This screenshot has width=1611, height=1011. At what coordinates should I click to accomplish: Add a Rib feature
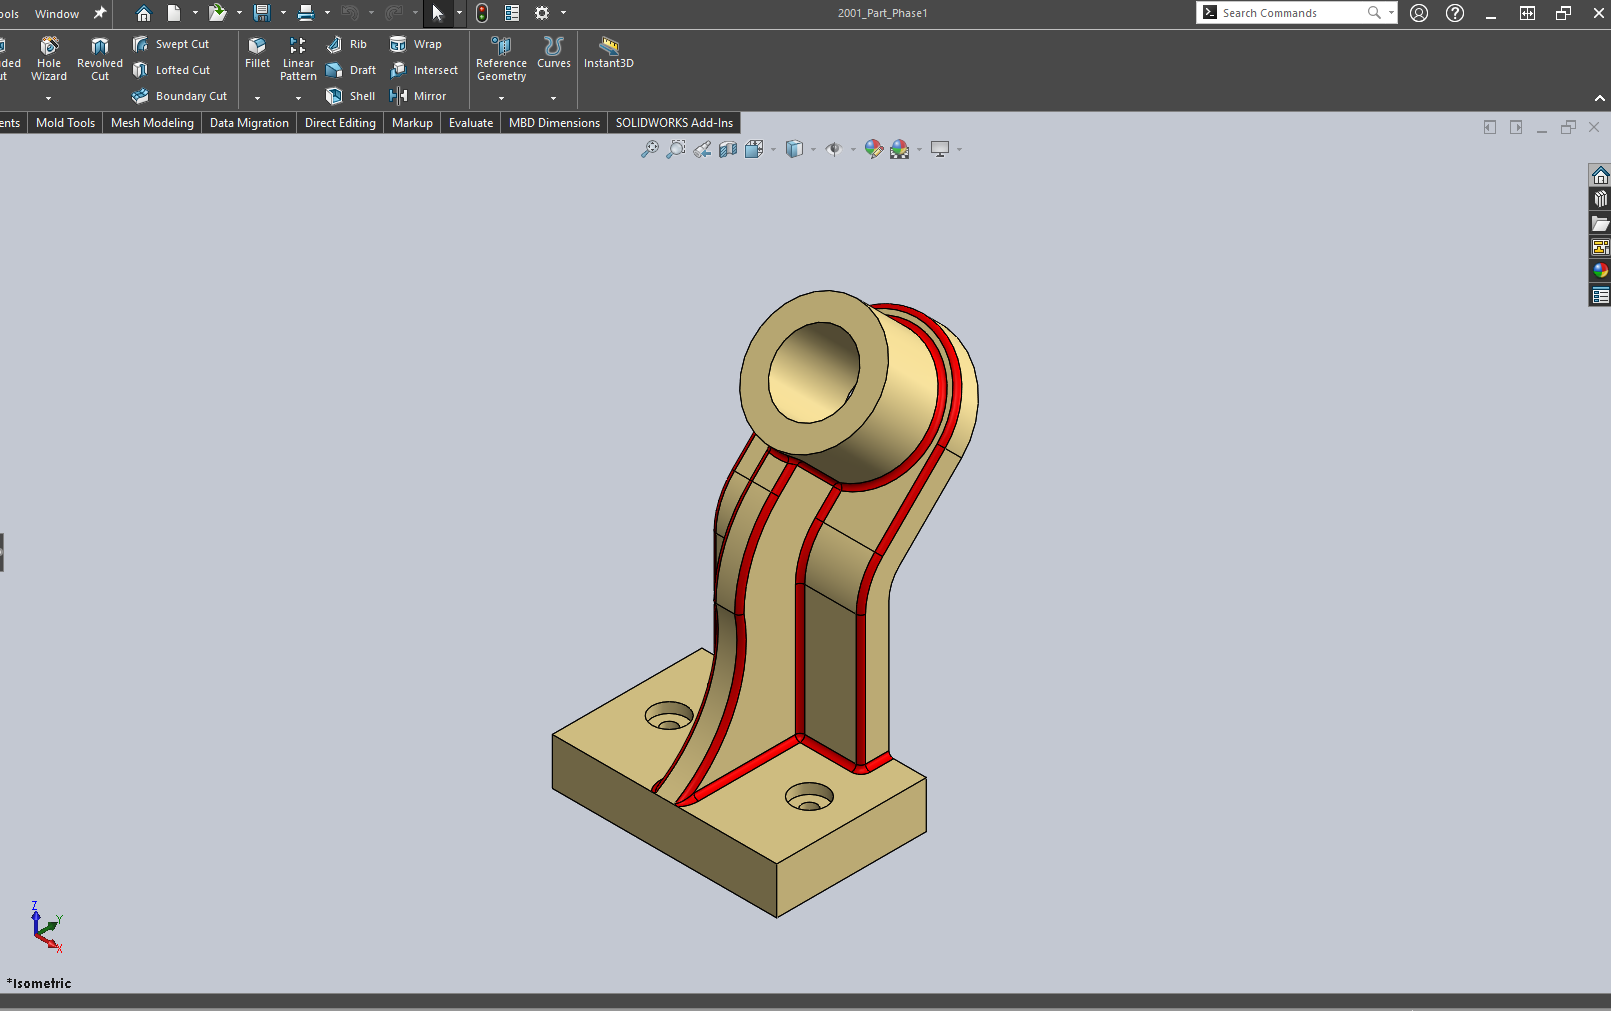click(x=347, y=44)
